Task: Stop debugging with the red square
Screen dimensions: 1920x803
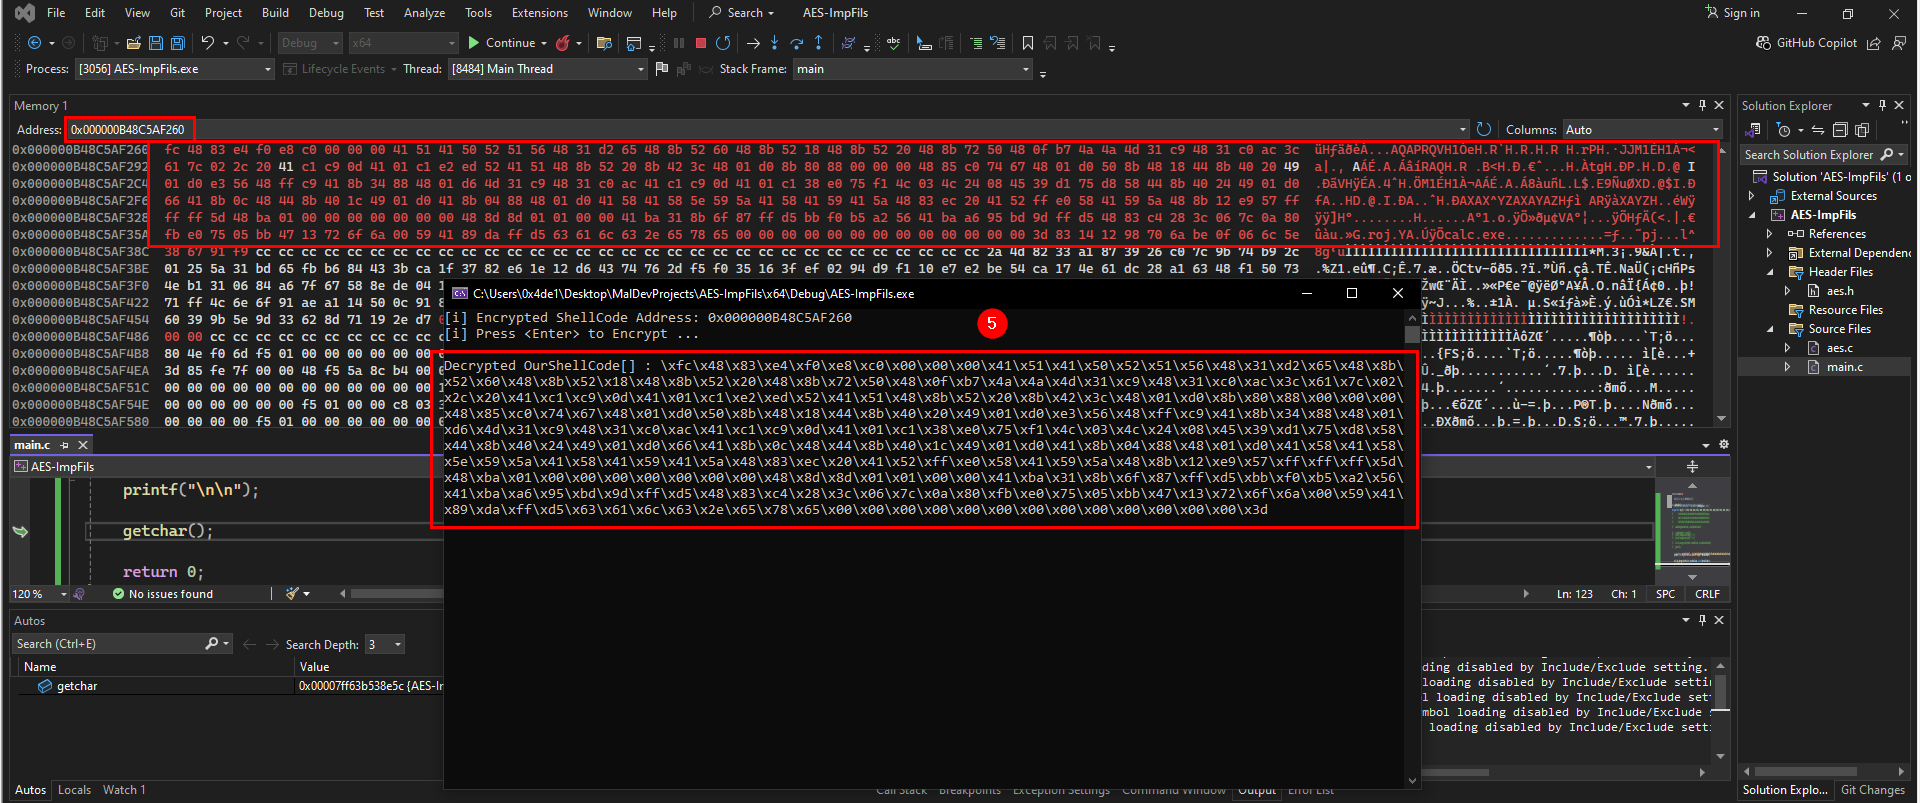Action: click(701, 43)
